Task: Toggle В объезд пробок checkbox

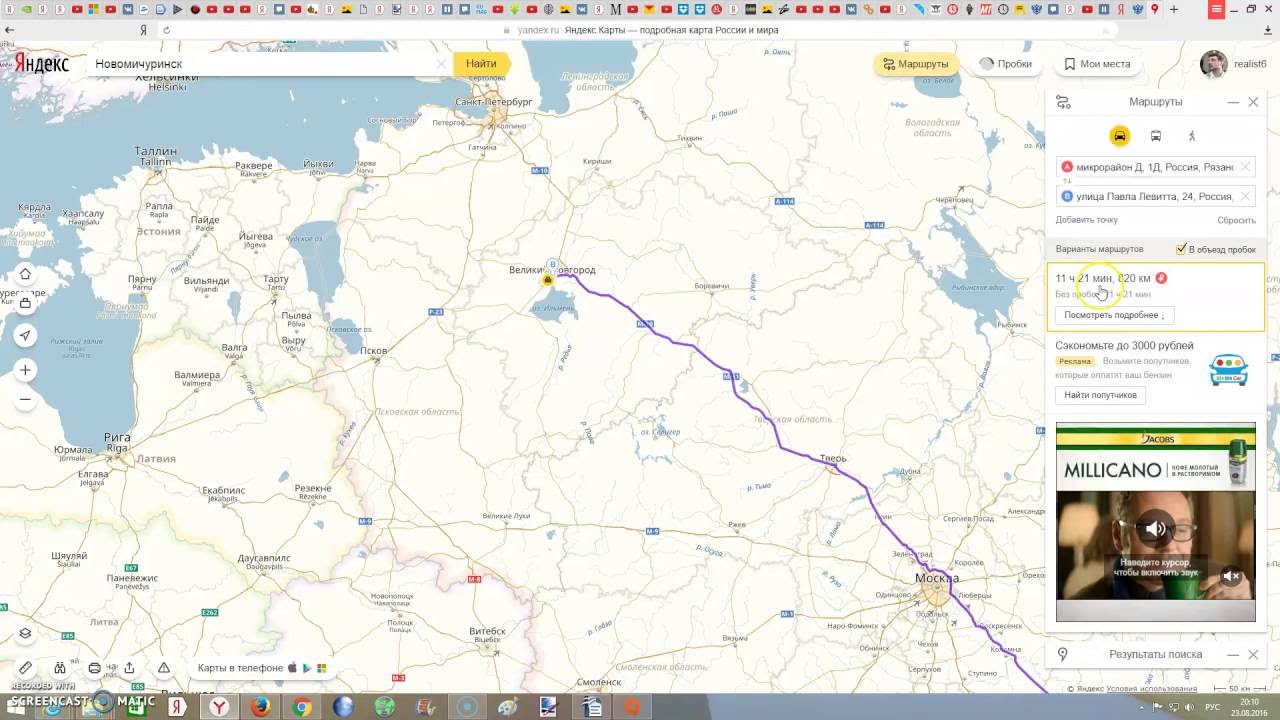Action: coord(1182,249)
